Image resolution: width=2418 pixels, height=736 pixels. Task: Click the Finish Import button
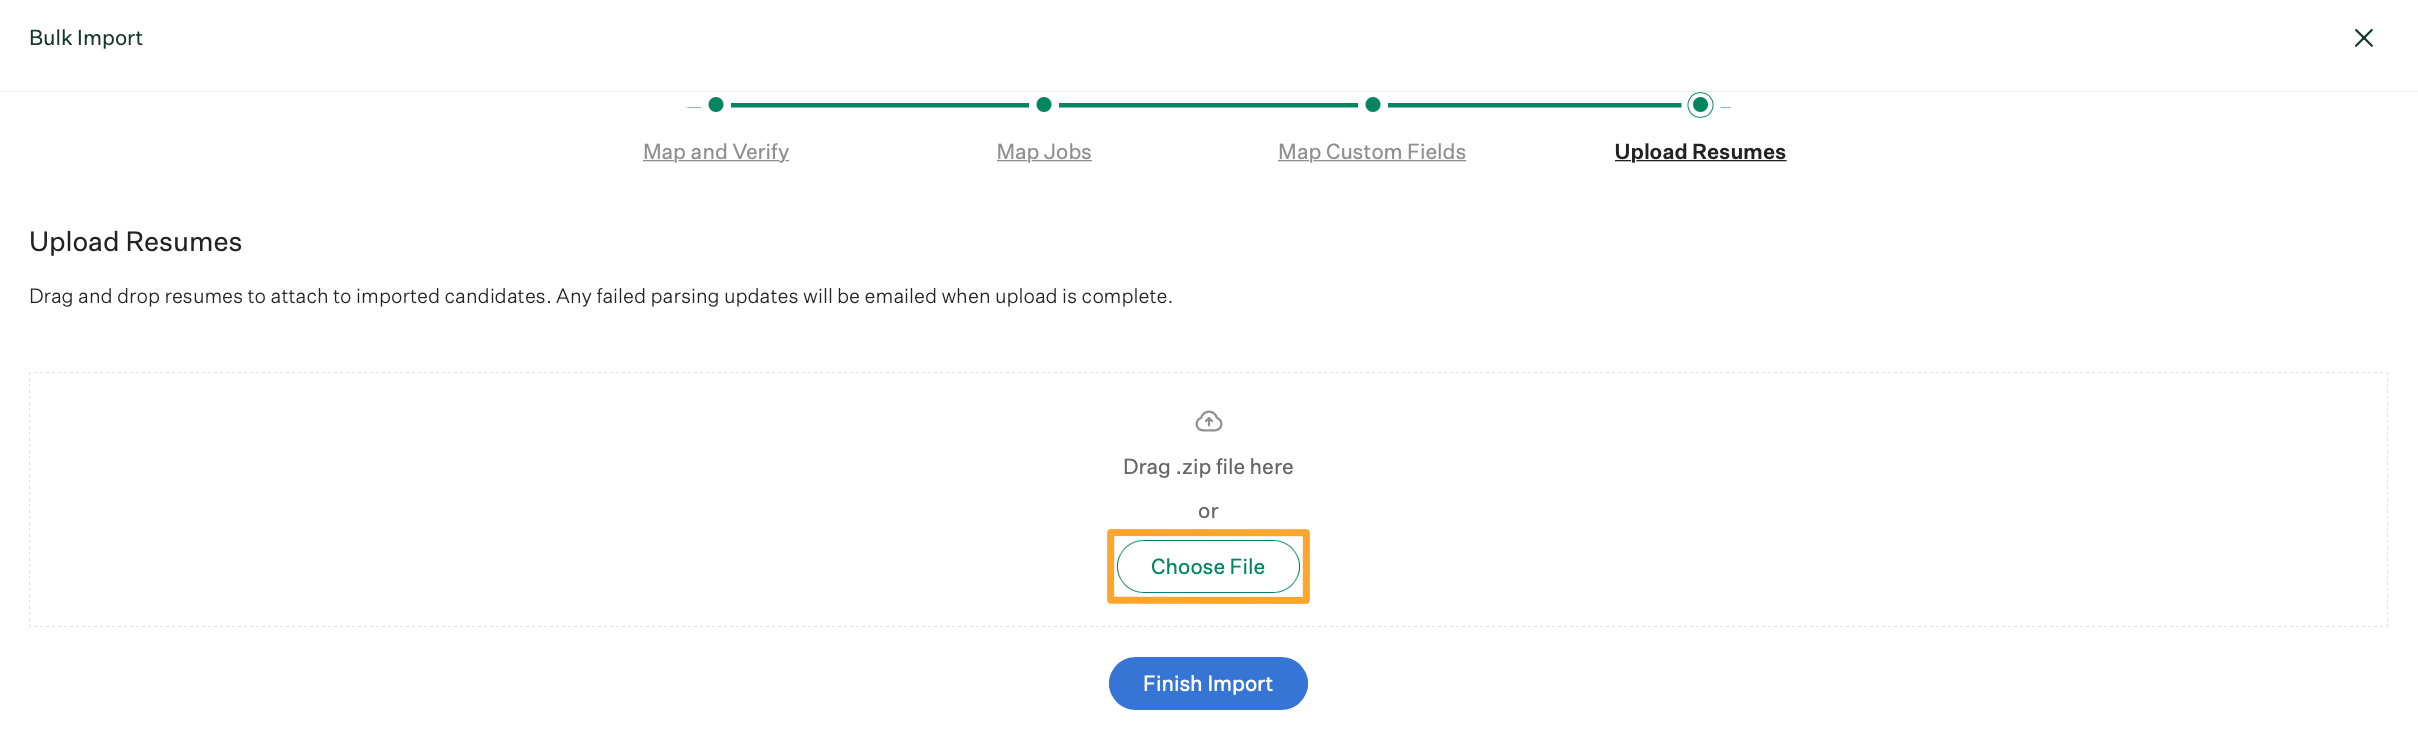click(x=1208, y=684)
